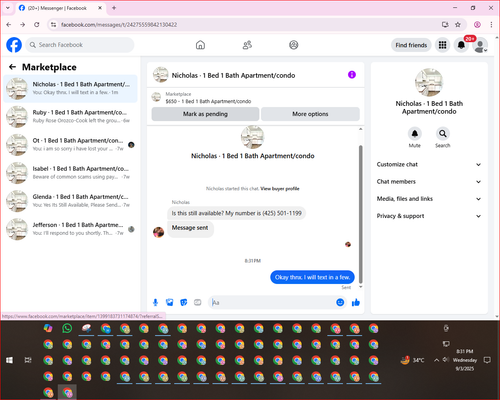Open the purple conversation information icon
This screenshot has width=500, height=400.
click(352, 75)
